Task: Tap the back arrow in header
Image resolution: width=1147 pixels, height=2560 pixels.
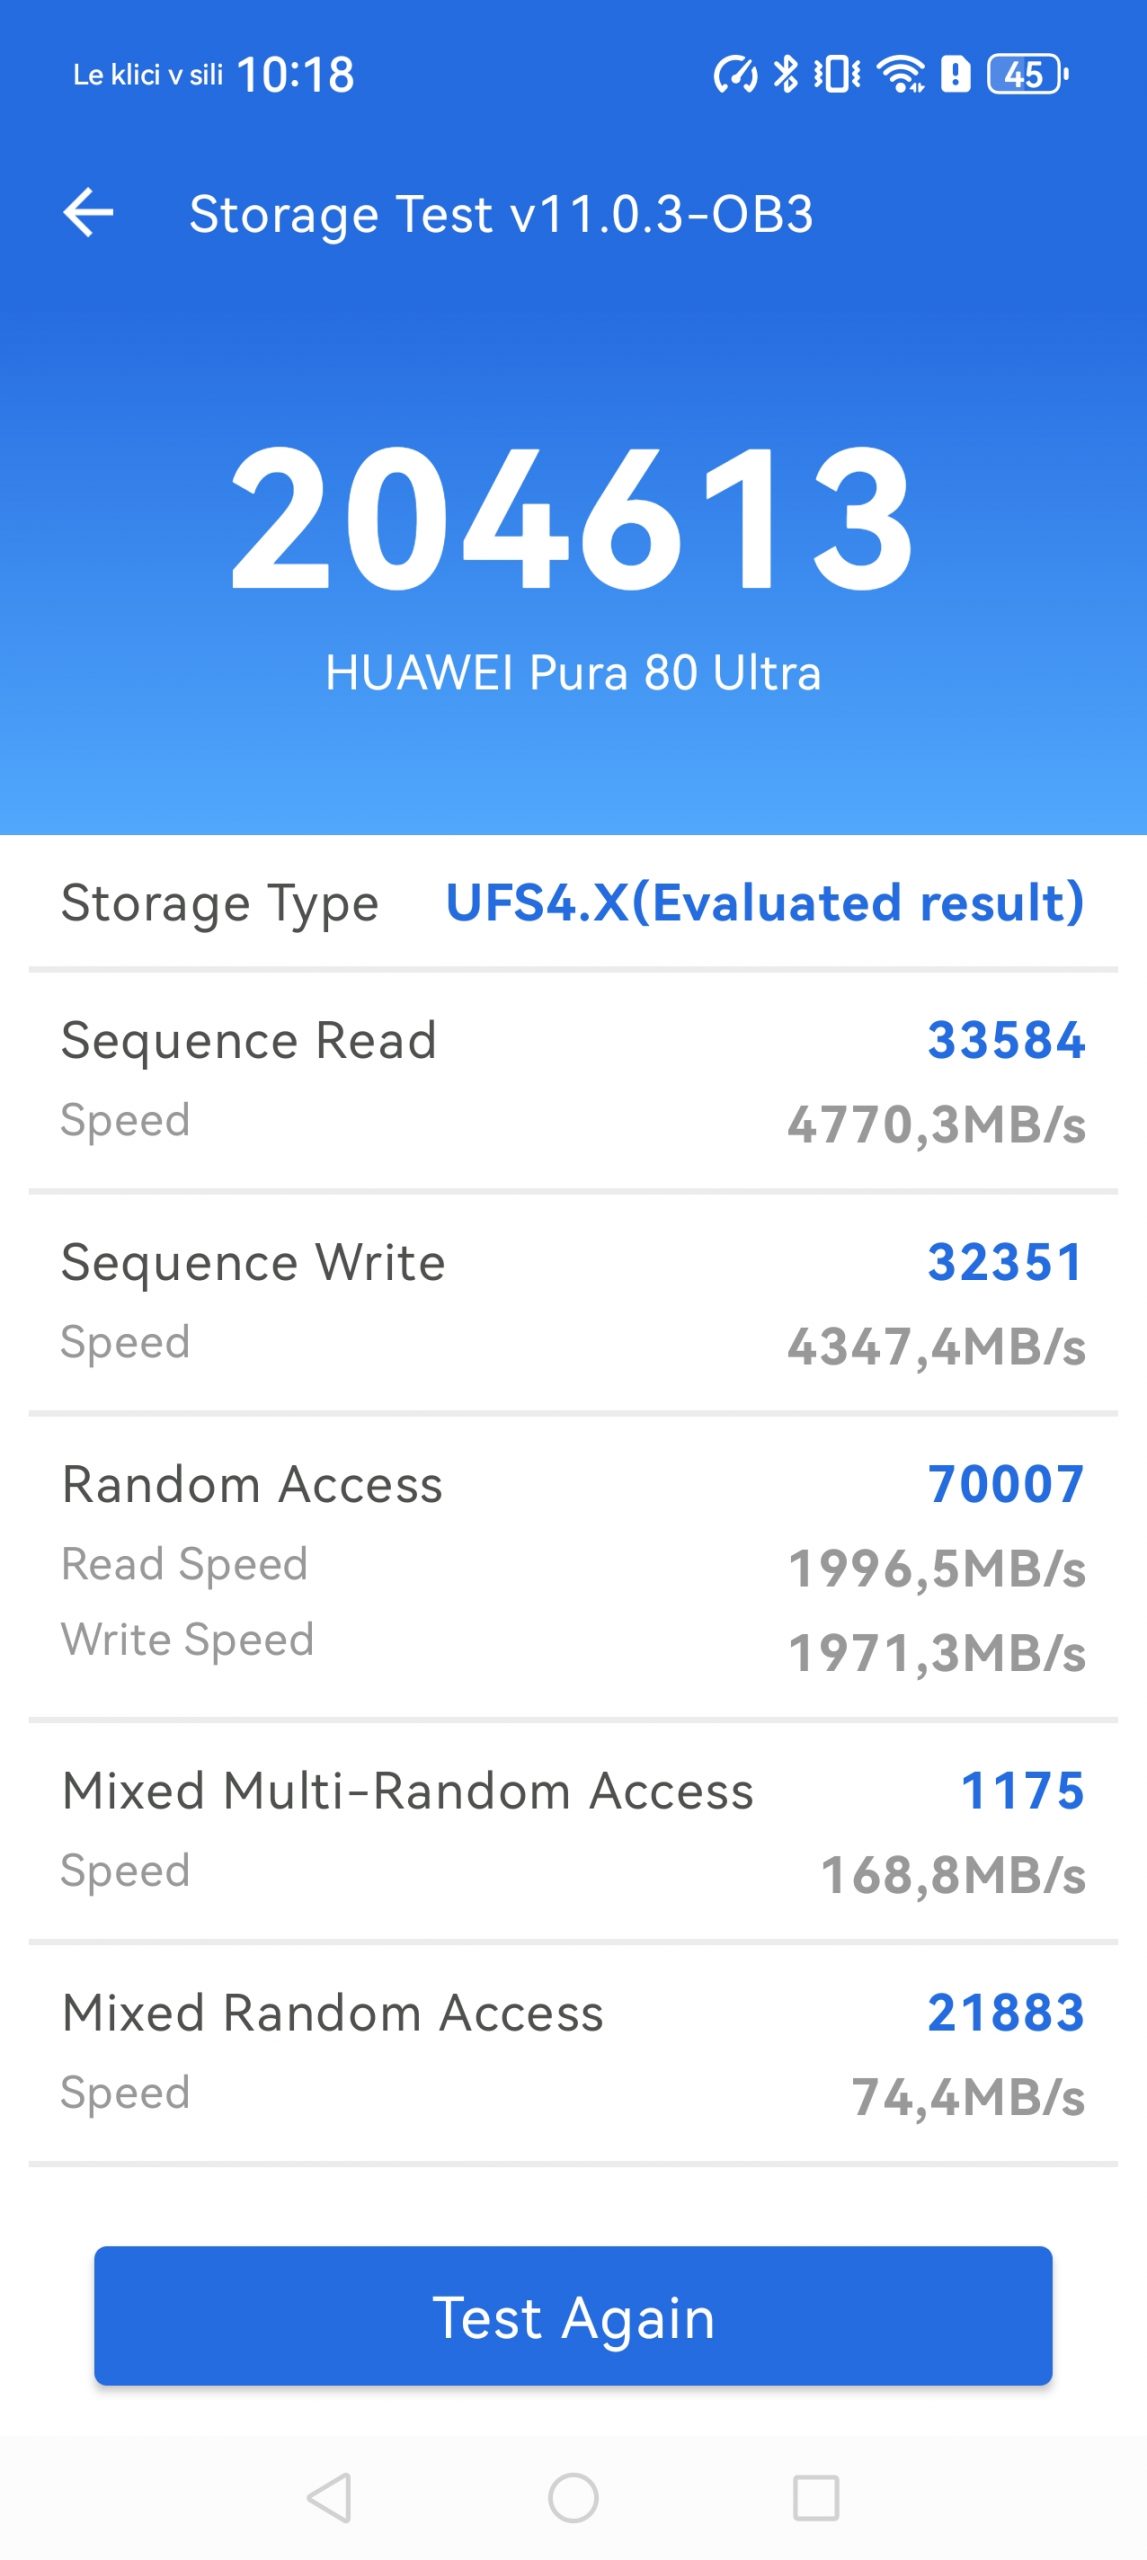Action: (88, 213)
